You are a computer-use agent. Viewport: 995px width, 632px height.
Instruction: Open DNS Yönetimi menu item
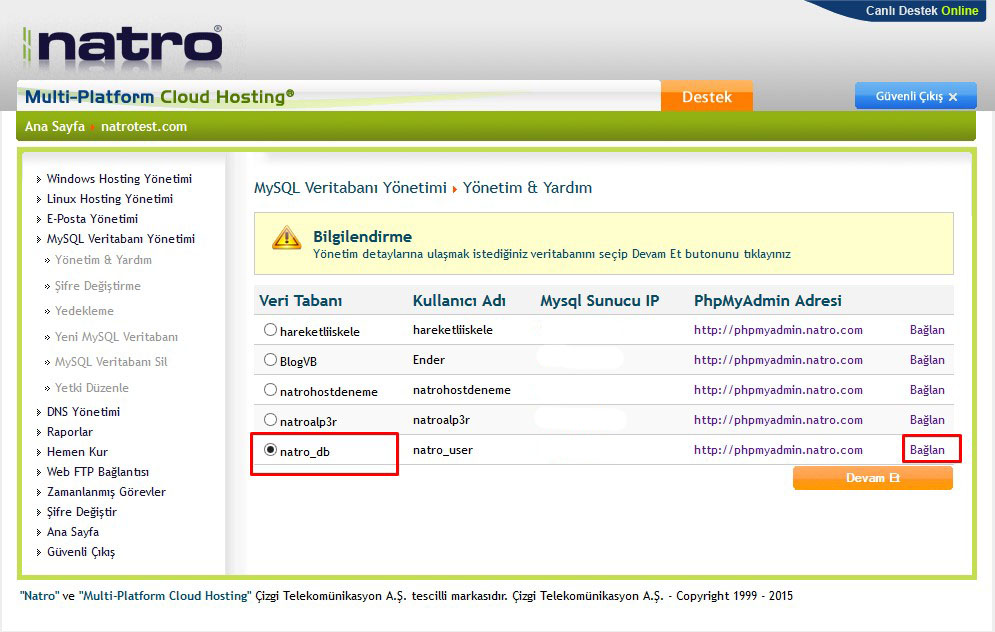tap(83, 412)
